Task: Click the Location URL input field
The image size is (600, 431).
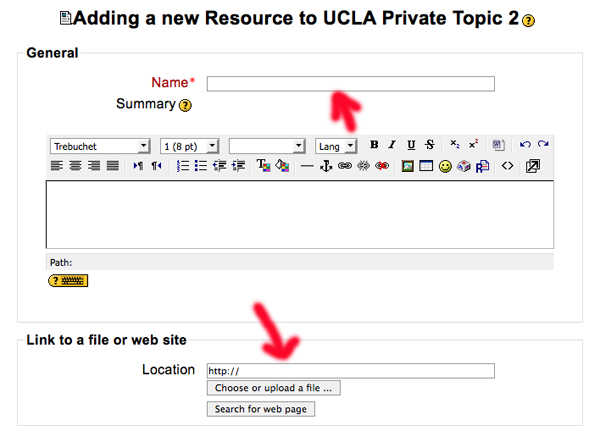Action: [x=351, y=371]
